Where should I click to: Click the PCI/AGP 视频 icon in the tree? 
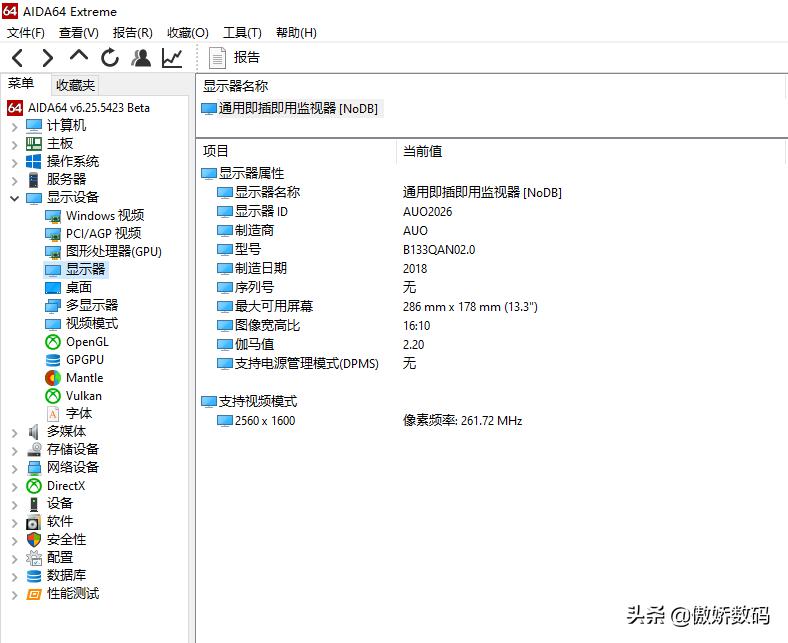coord(53,234)
